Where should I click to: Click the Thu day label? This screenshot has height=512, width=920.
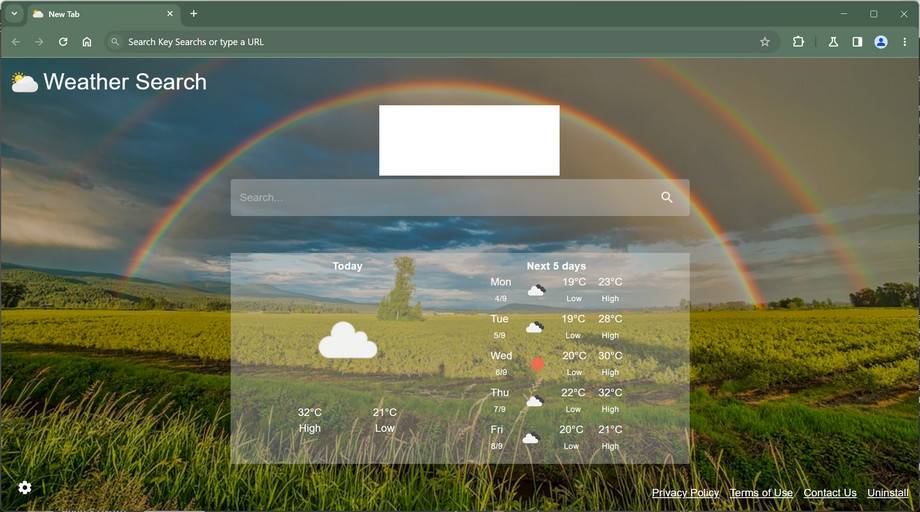point(500,392)
